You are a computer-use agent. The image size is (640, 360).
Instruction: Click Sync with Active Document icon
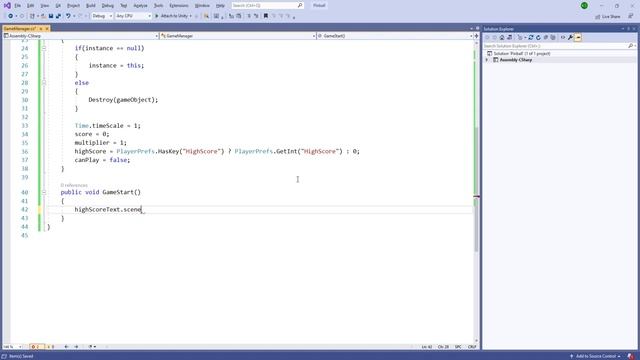(531, 38)
